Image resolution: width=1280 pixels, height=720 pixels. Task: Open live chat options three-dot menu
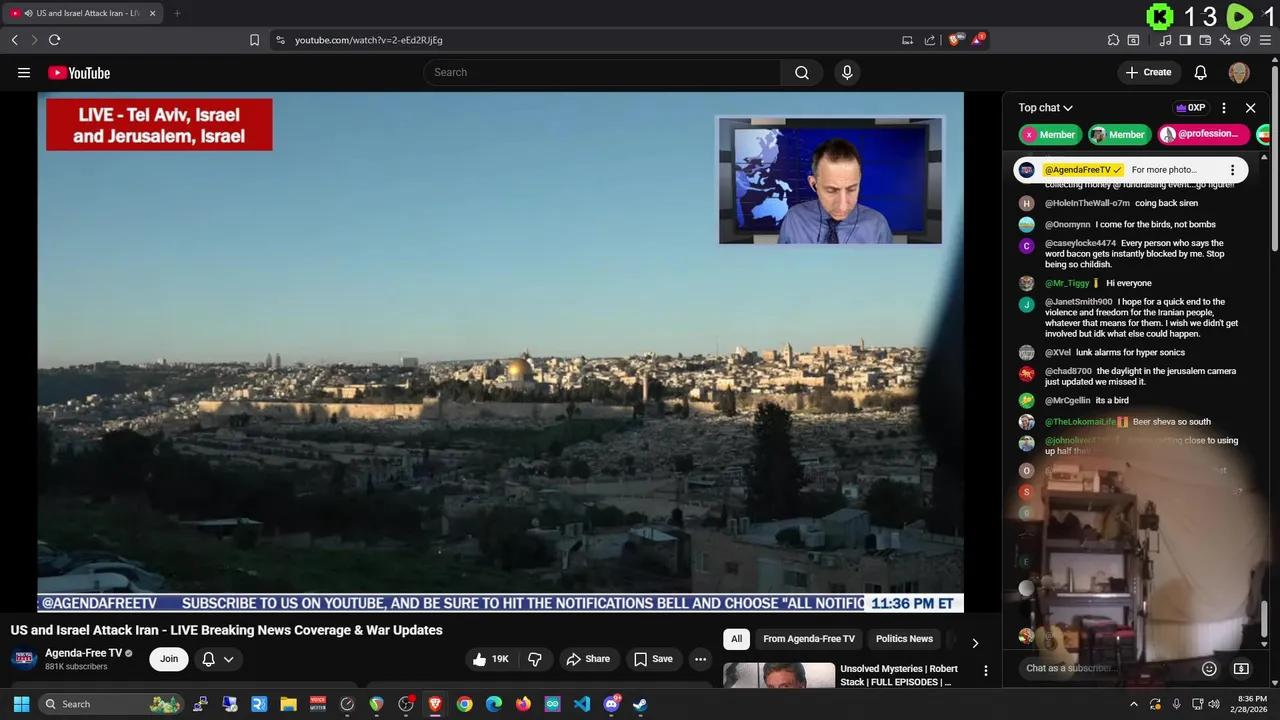1224,108
